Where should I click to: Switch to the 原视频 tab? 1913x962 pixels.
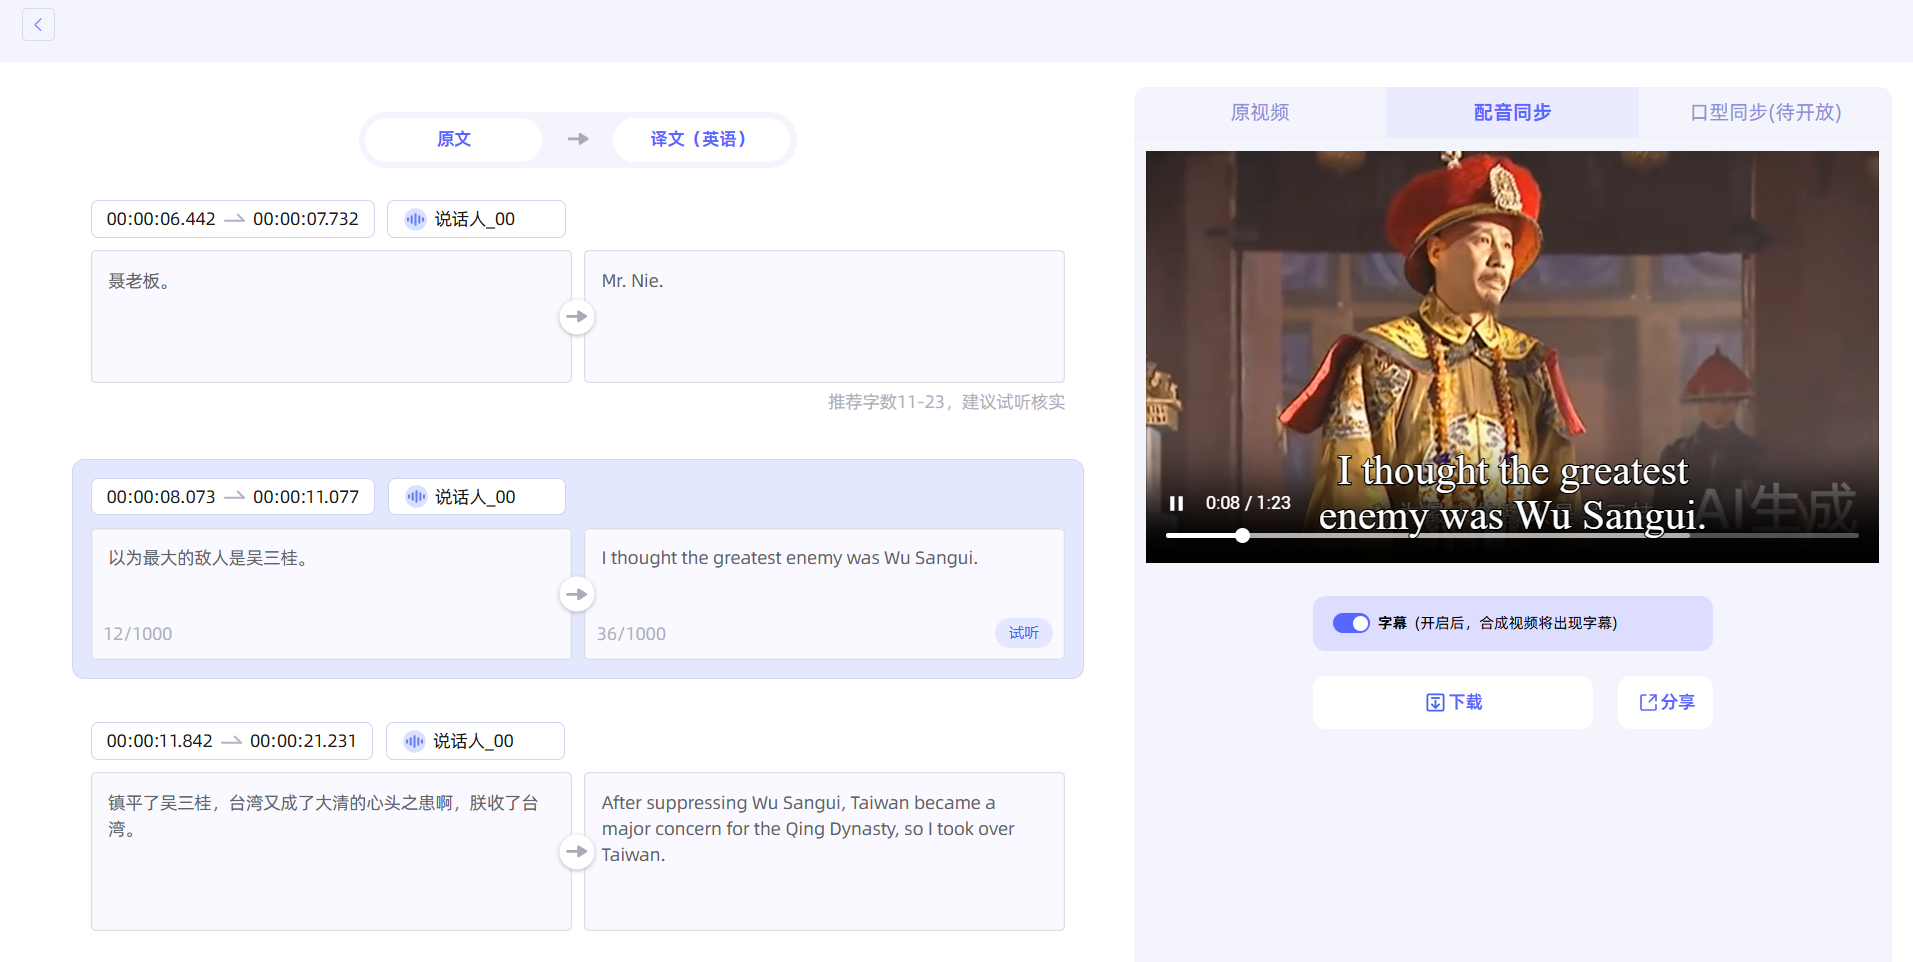coord(1259,112)
